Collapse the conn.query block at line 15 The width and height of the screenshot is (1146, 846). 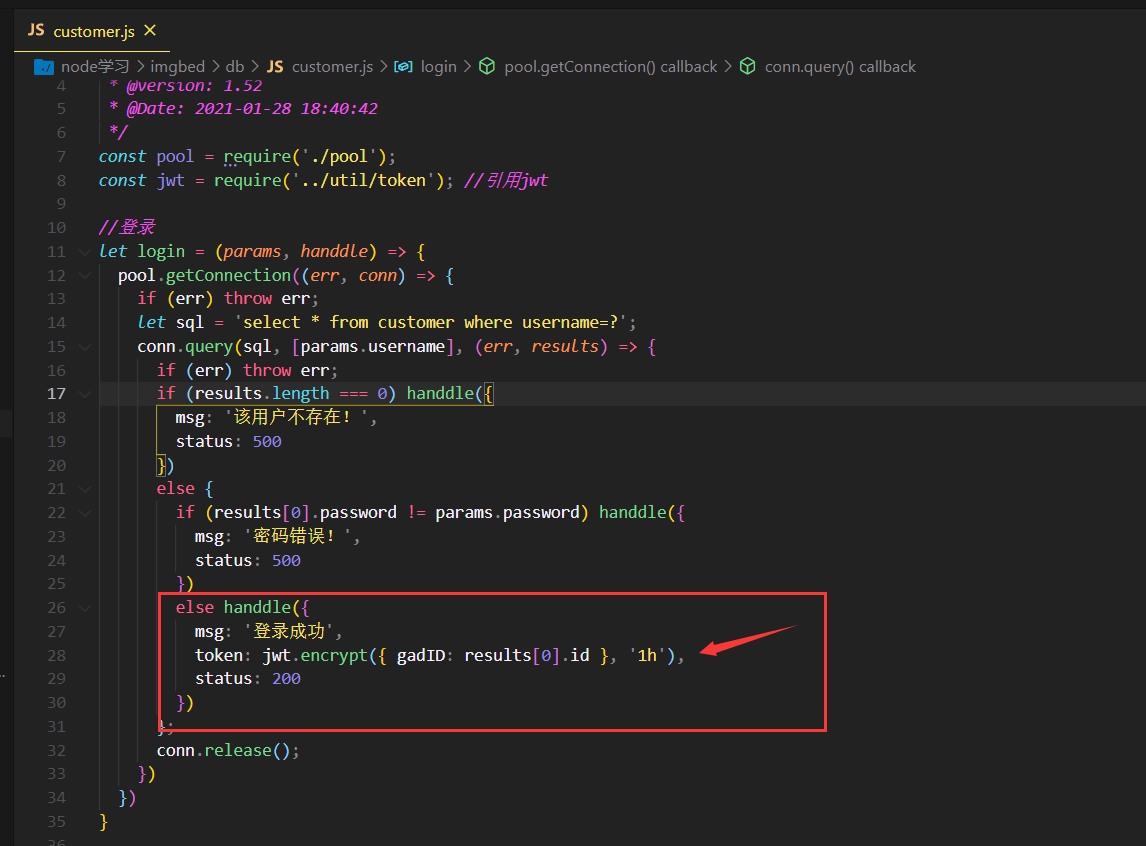tap(85, 346)
